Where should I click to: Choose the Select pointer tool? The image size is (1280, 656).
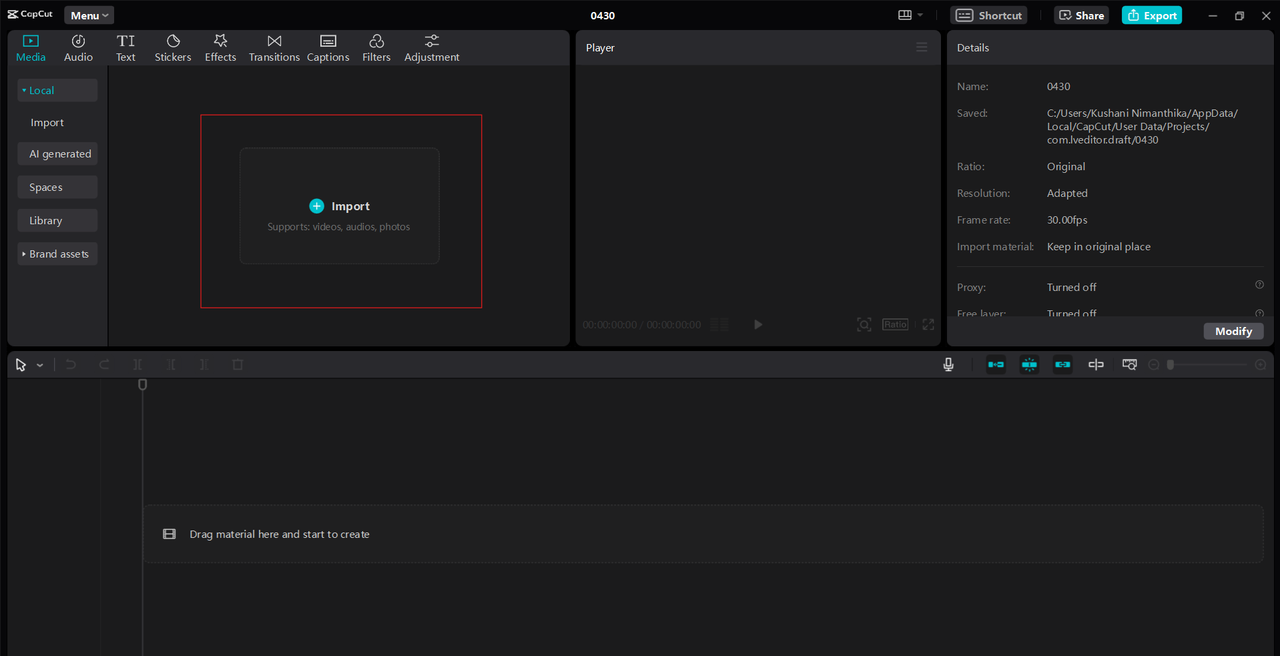tap(21, 365)
